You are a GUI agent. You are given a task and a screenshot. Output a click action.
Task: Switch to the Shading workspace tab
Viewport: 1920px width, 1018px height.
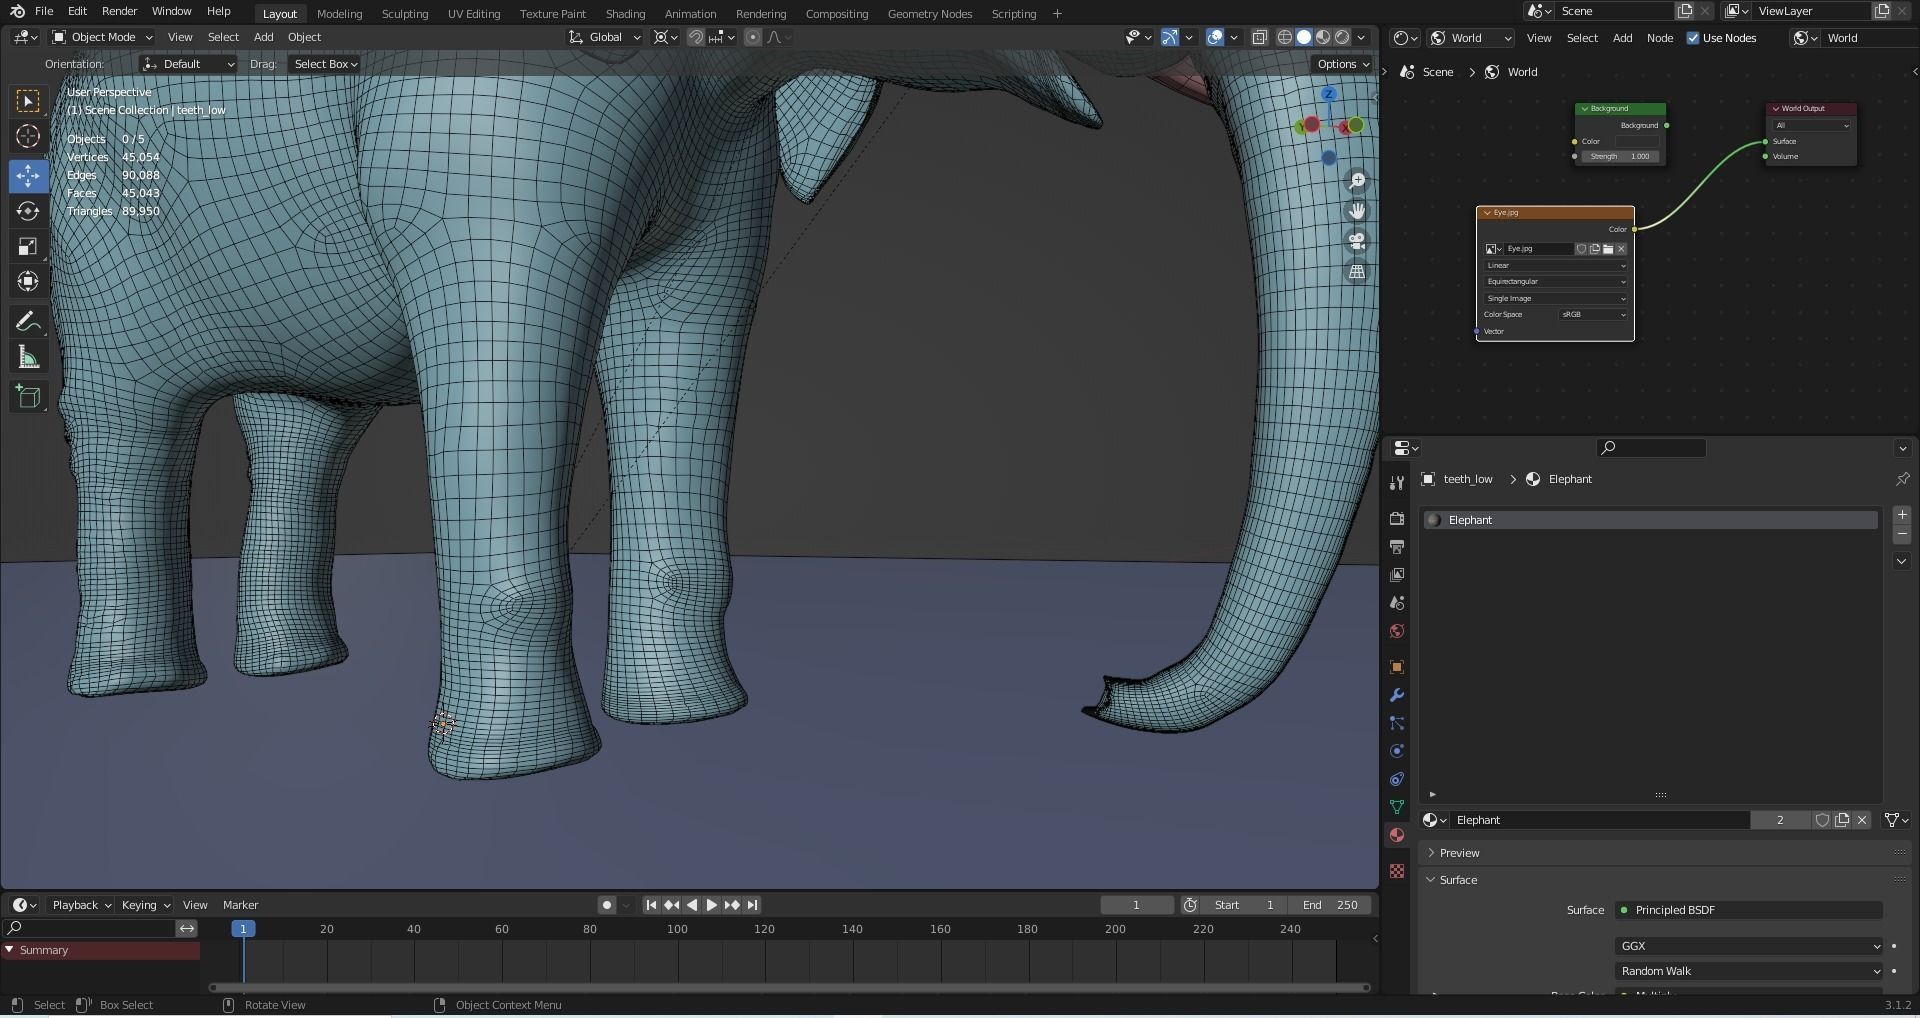point(625,14)
